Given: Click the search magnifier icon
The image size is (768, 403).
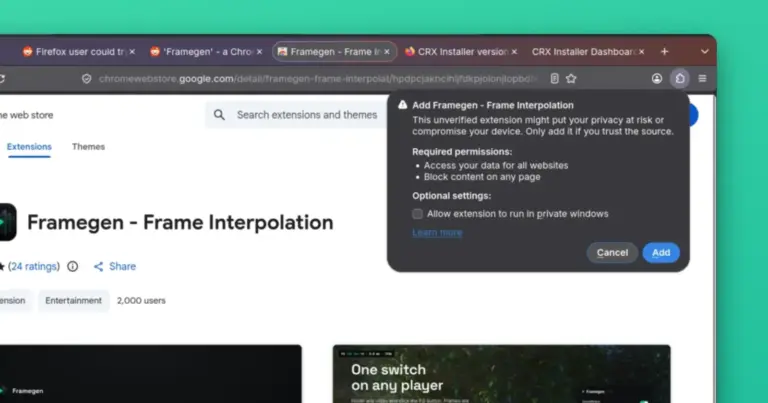Looking at the screenshot, I should pyautogui.click(x=219, y=115).
